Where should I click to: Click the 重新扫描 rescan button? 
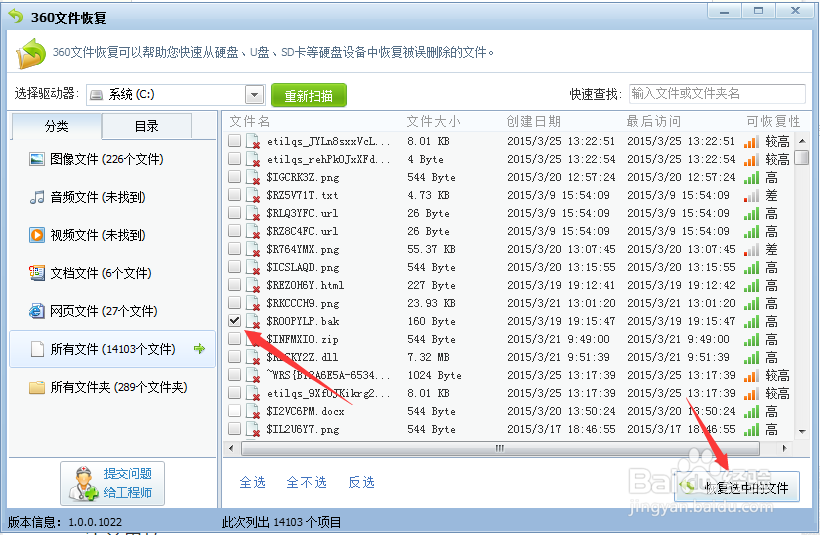309,96
